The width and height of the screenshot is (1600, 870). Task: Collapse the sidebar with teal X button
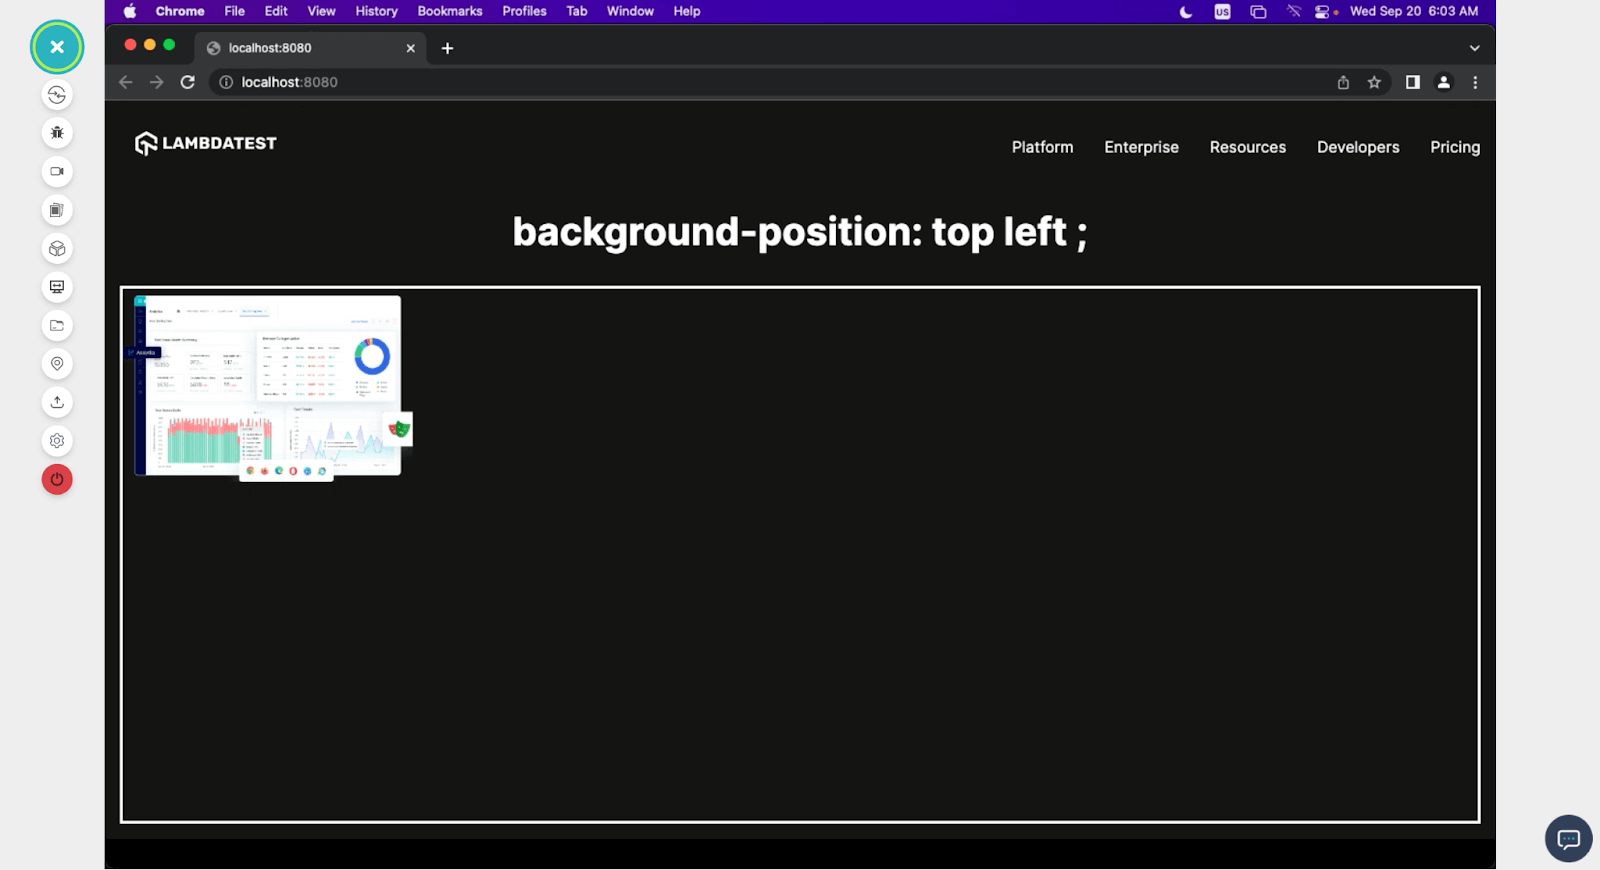coord(57,47)
